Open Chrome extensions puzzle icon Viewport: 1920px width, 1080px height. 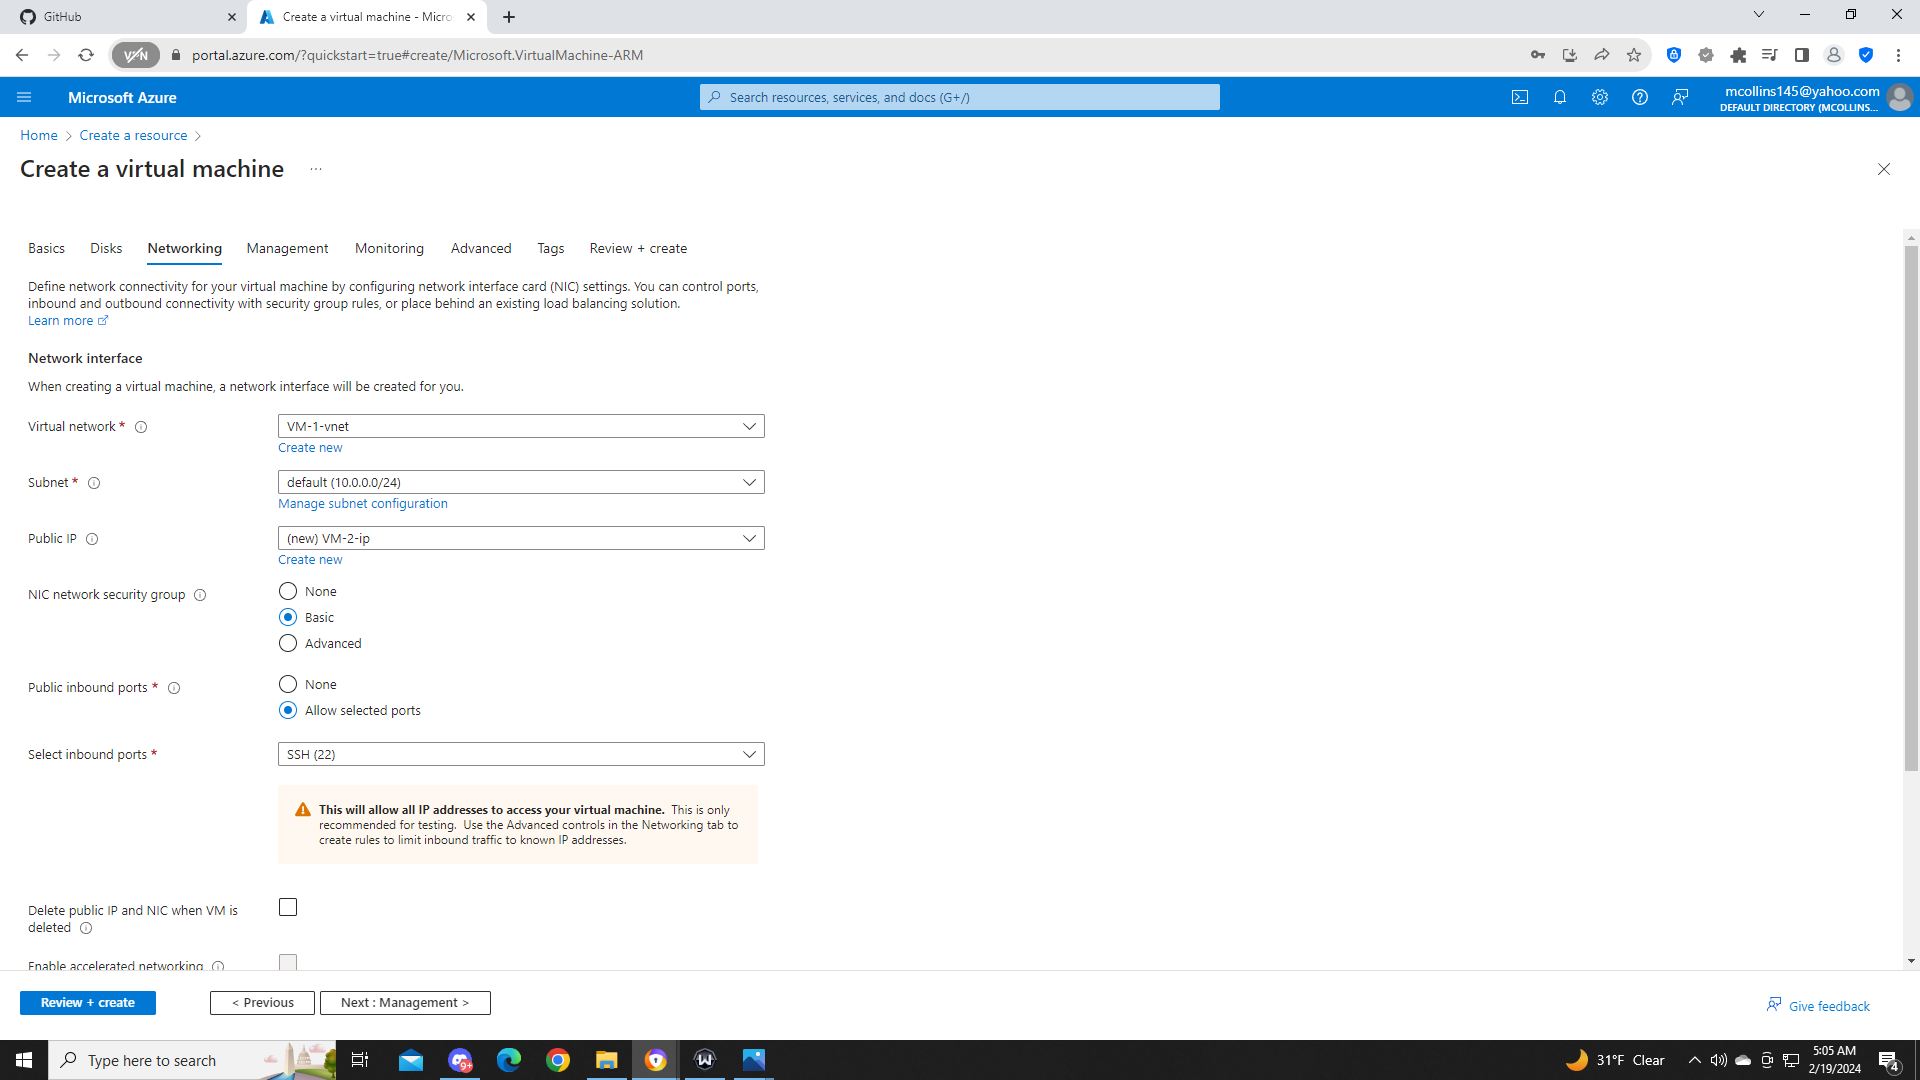[1738, 55]
